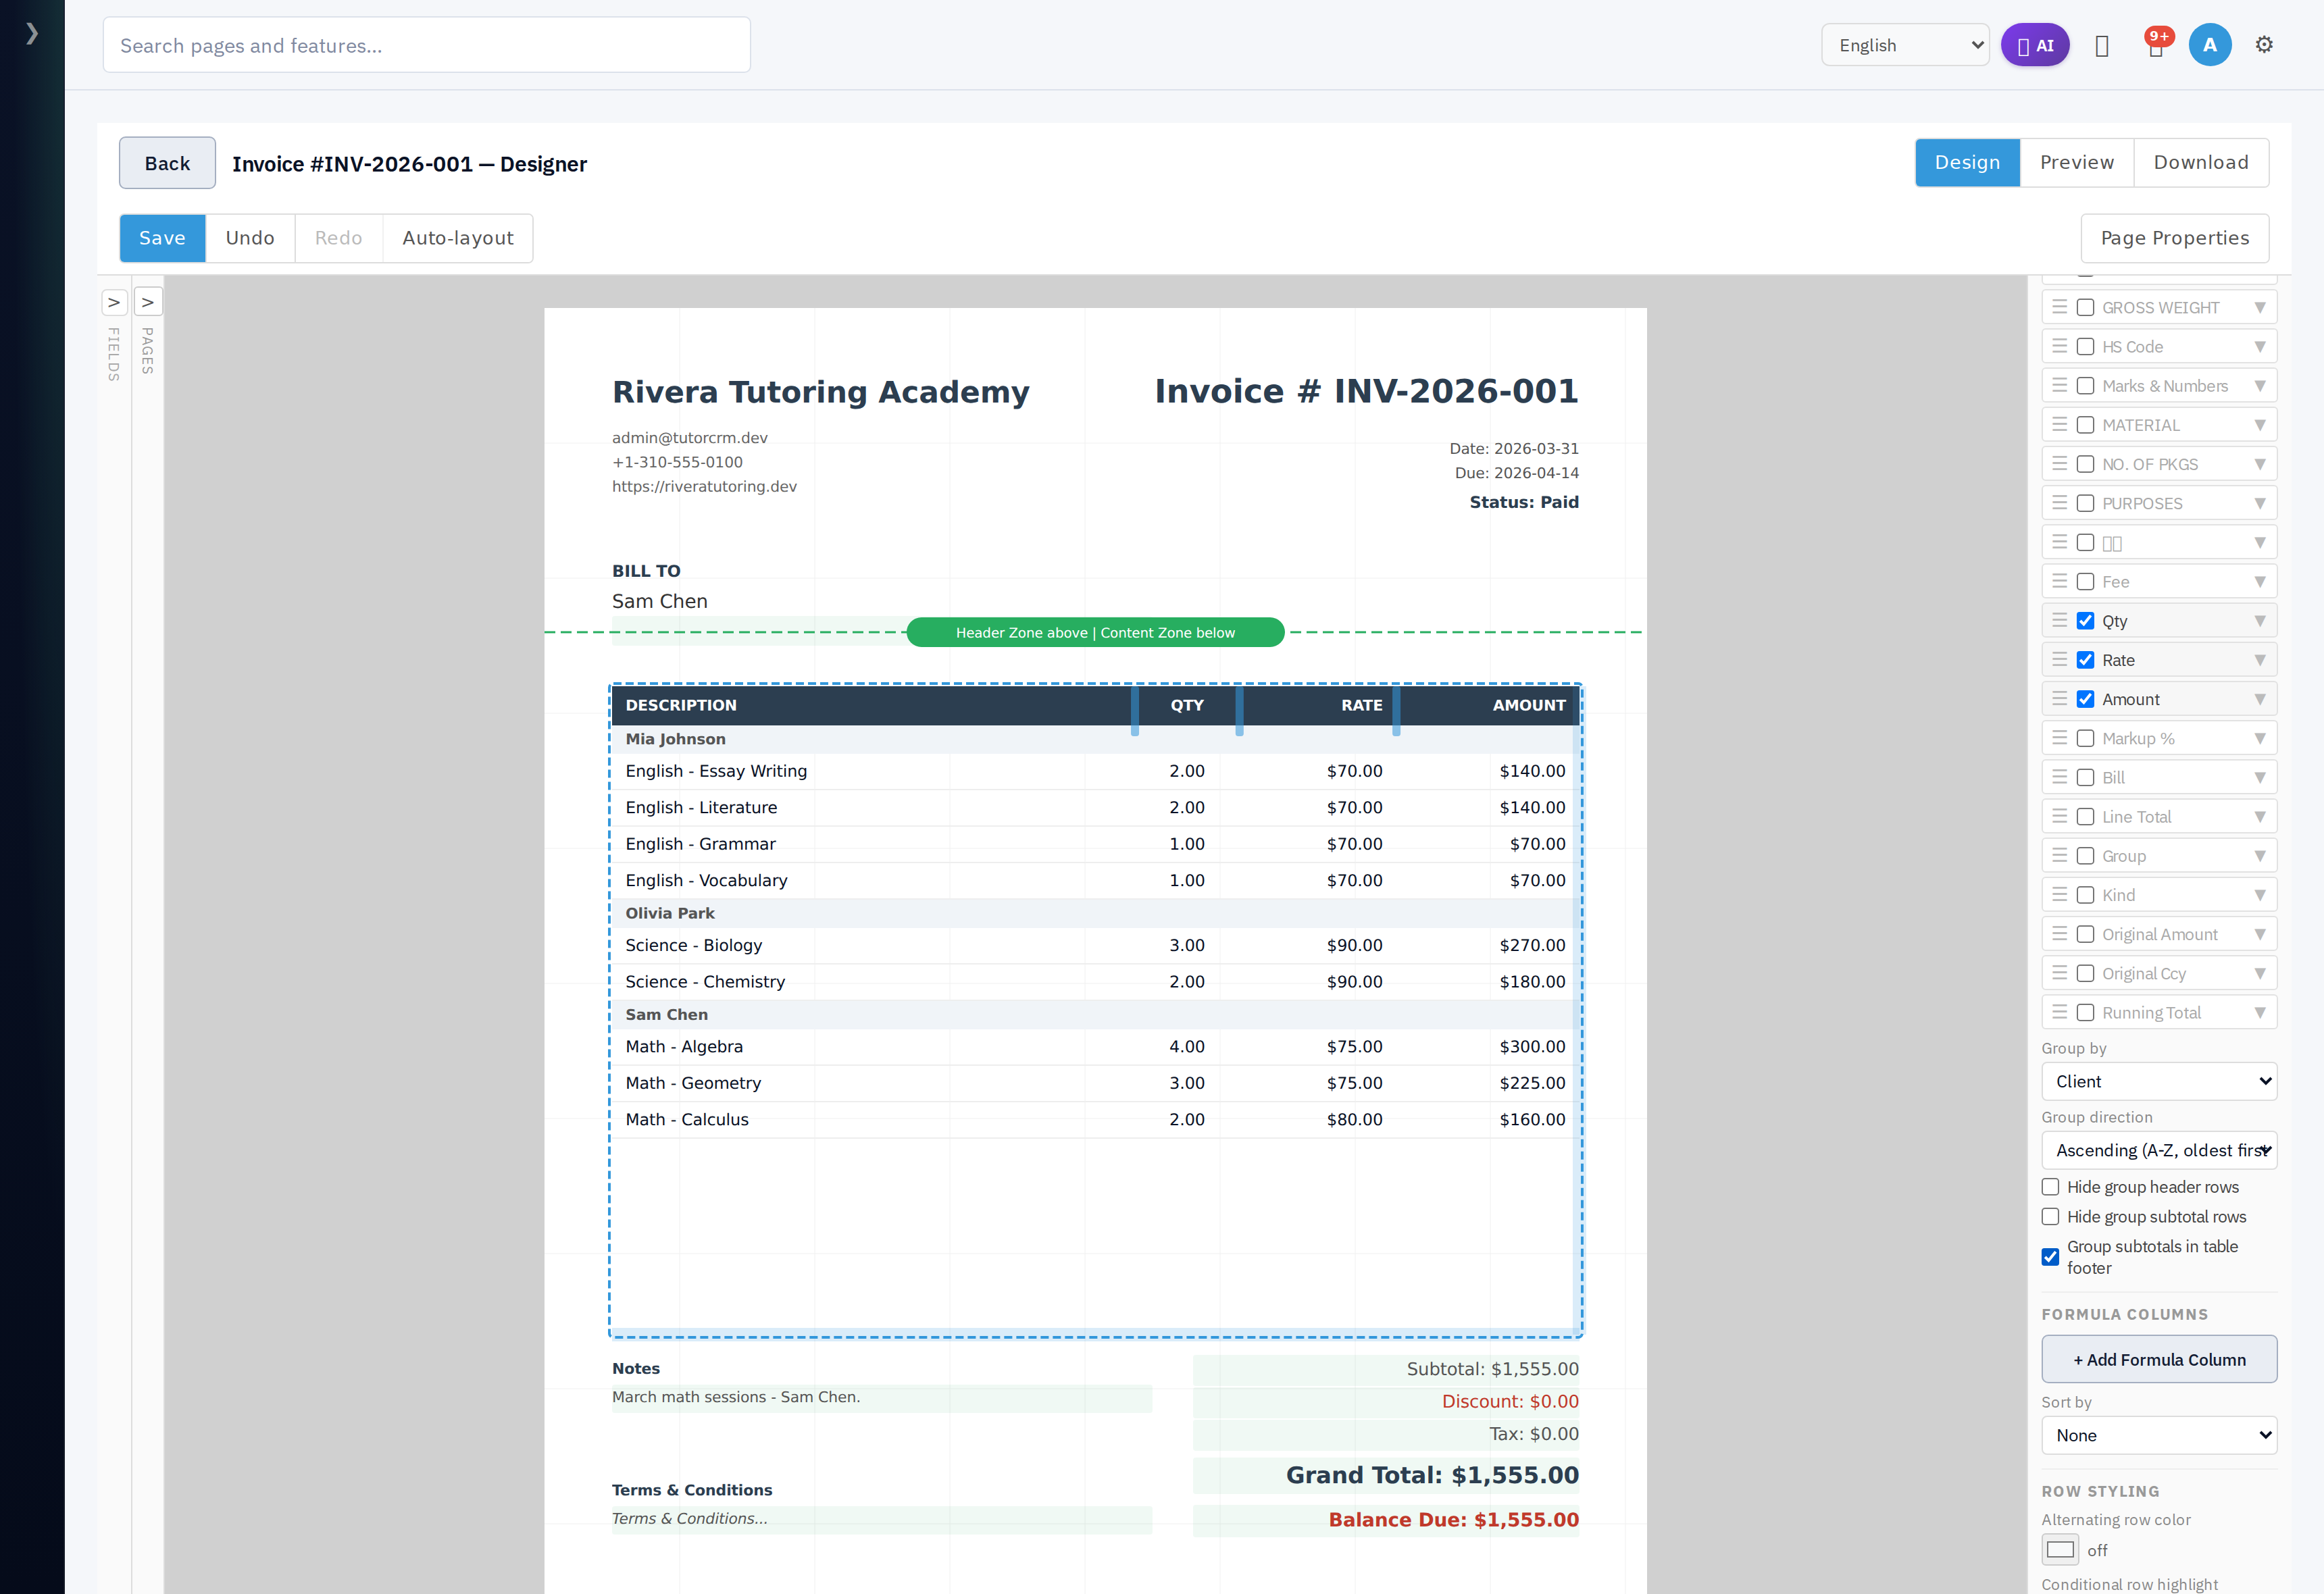Image resolution: width=2324 pixels, height=1594 pixels.
Task: Expand the PAGES side panel arrow
Action: point(148,302)
